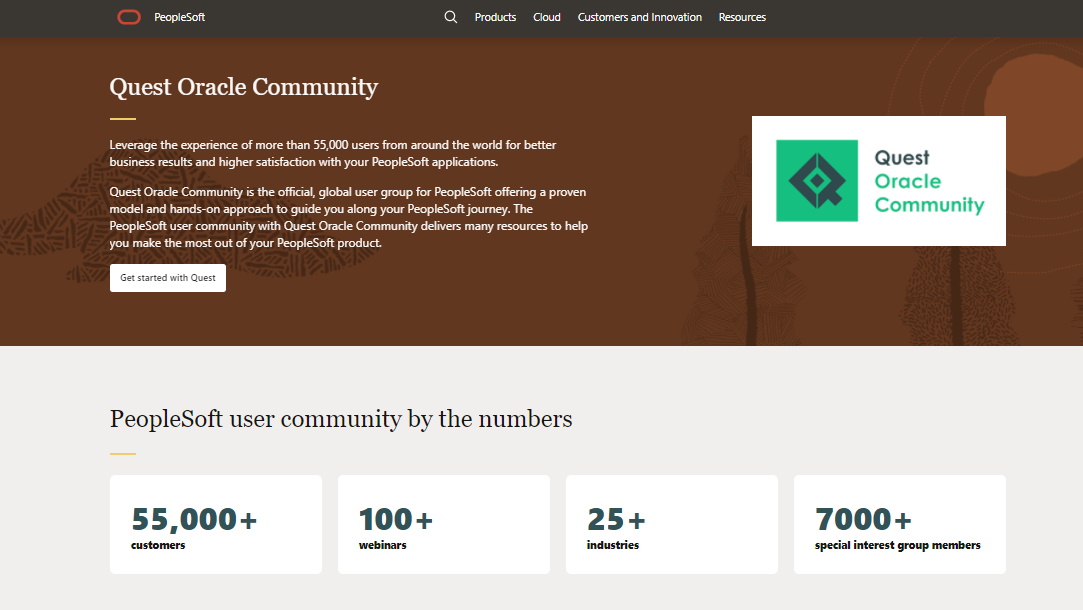
Task: Expand the Resources menu
Action: (742, 17)
